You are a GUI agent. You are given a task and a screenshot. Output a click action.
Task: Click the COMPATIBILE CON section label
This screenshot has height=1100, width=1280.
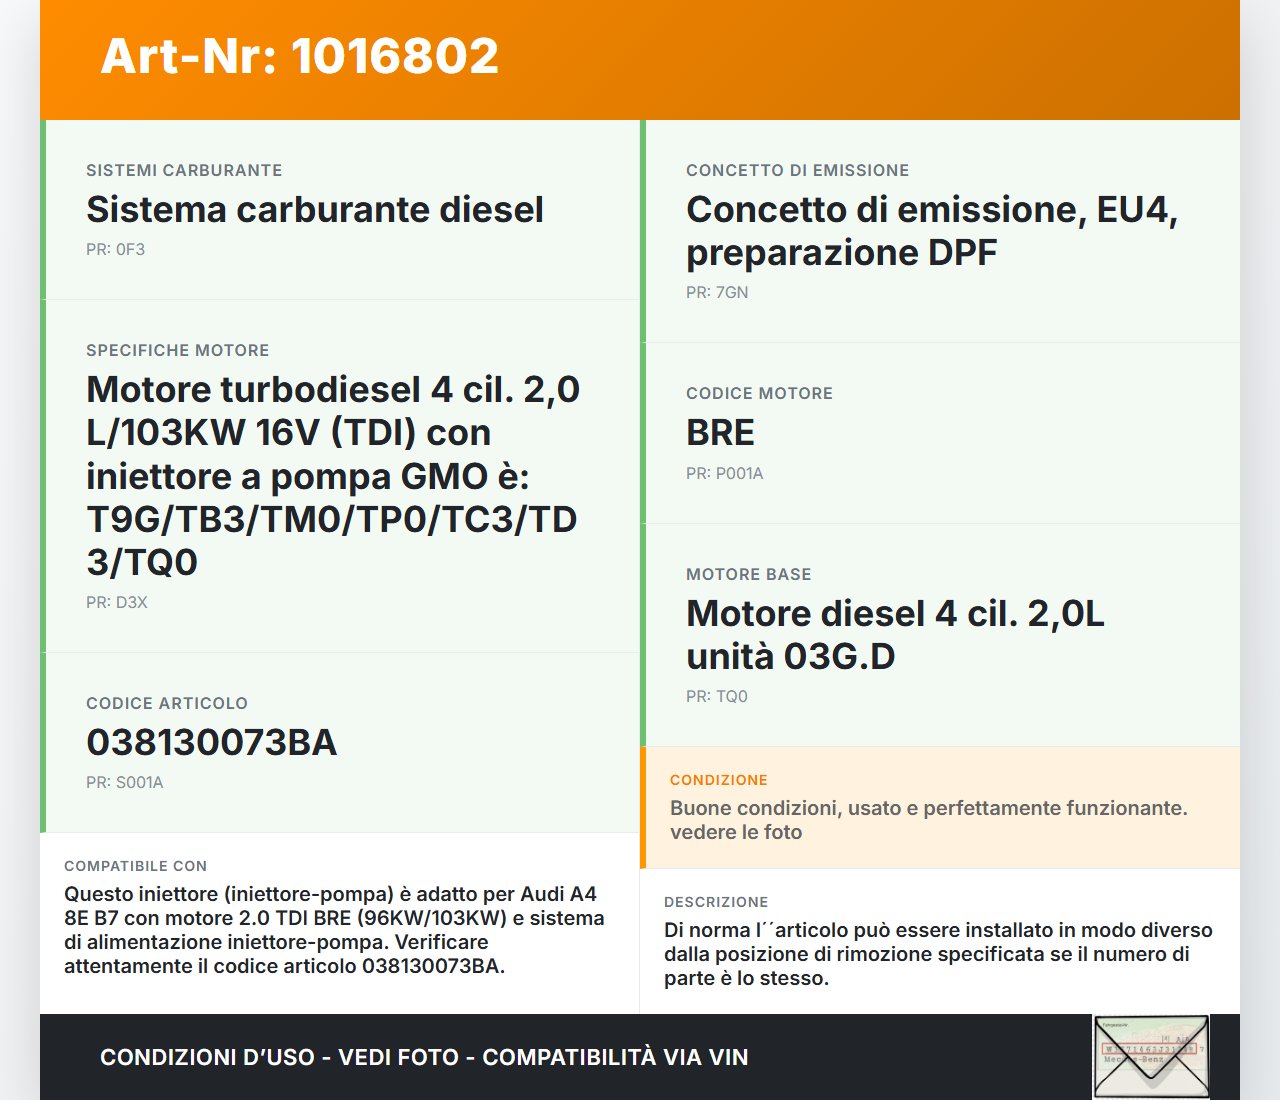pyautogui.click(x=135, y=866)
